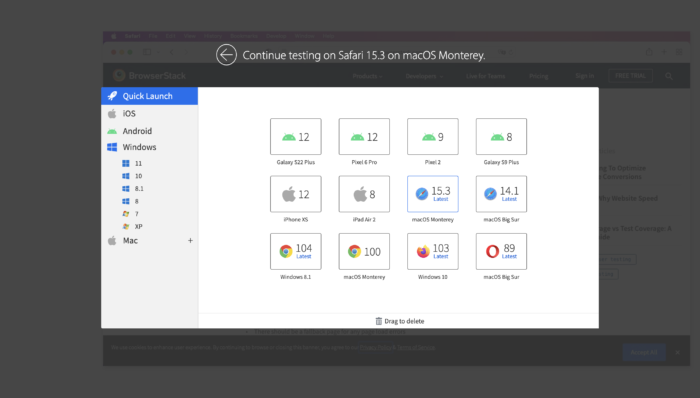
Task: Select Pixel 6 Pro Android 12 tile
Action: point(364,137)
